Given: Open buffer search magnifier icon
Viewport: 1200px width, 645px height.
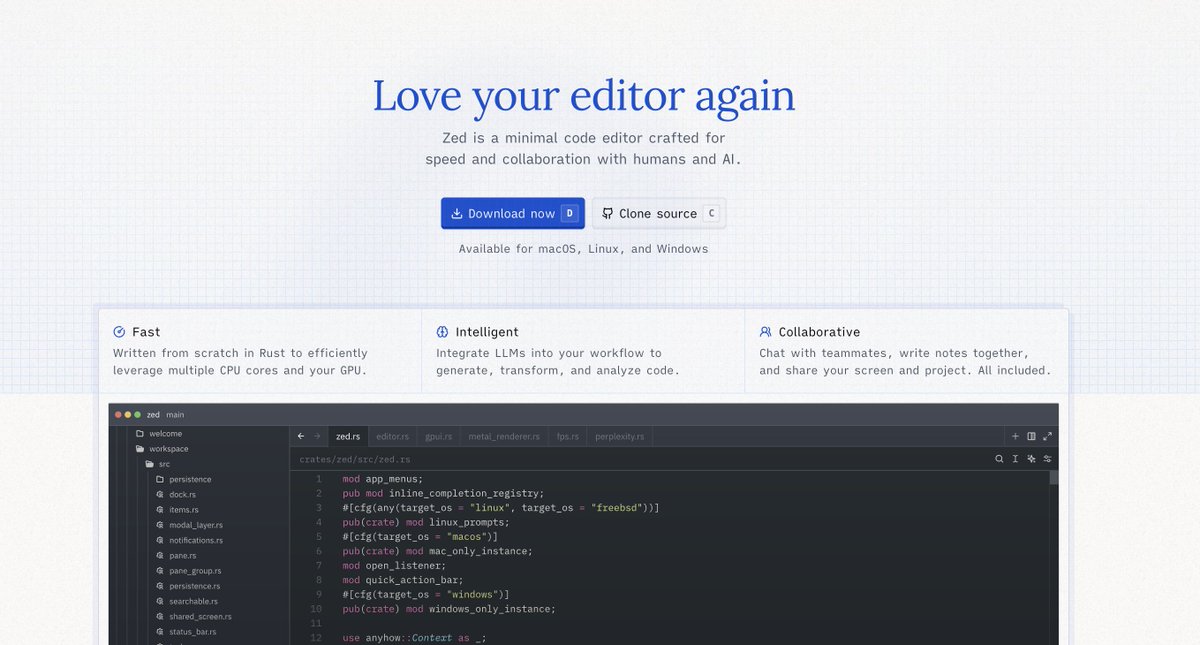Looking at the screenshot, I should (x=999, y=459).
